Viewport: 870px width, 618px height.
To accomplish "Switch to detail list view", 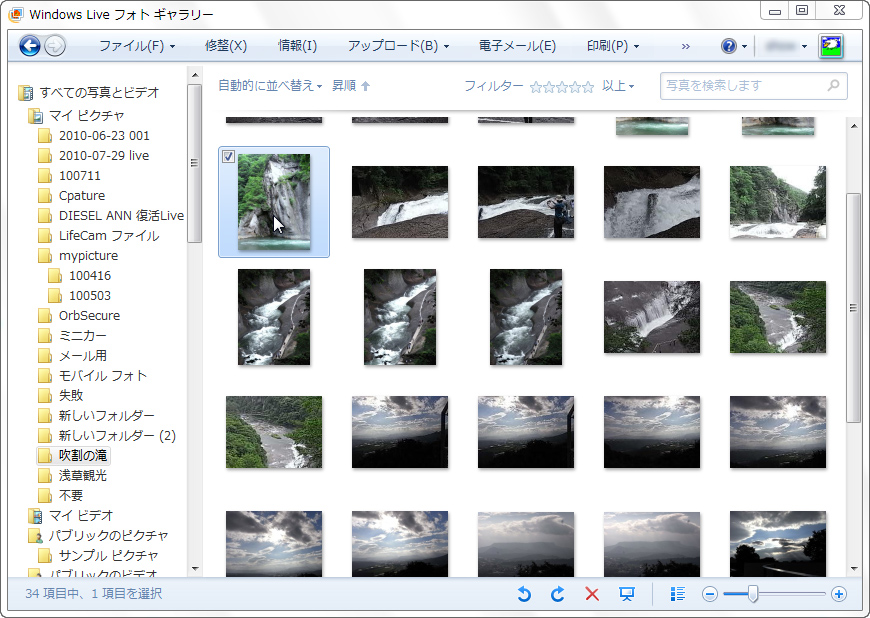I will click(677, 594).
